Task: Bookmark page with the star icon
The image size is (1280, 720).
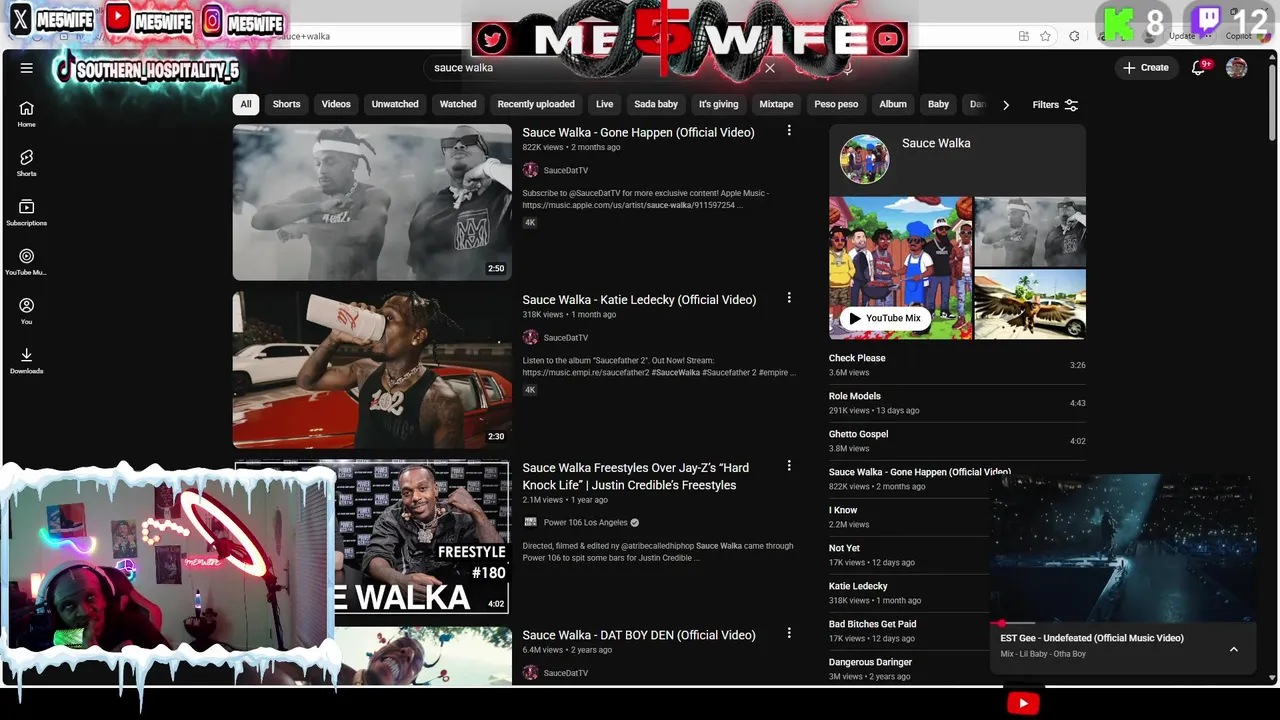Action: click(1045, 36)
